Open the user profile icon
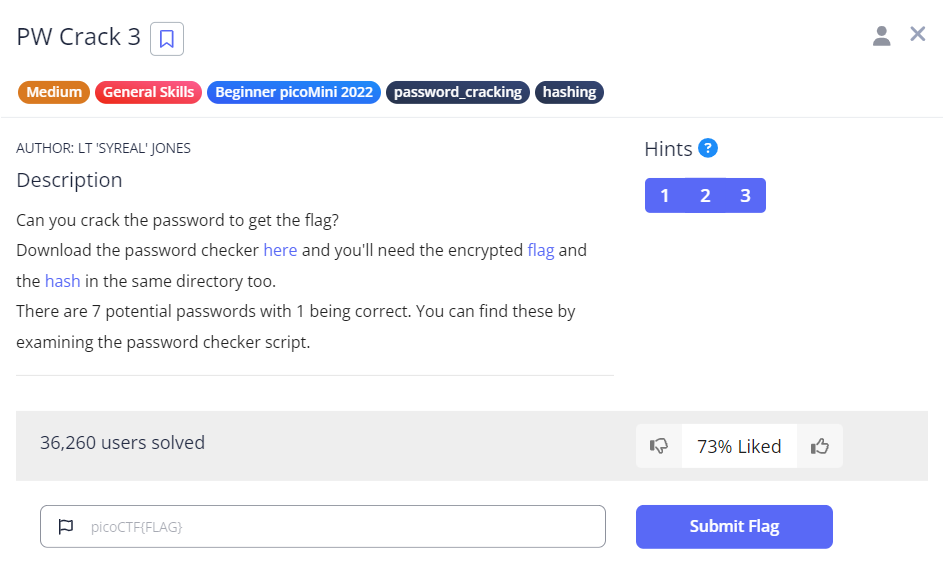This screenshot has height=579, width=949. [881, 36]
